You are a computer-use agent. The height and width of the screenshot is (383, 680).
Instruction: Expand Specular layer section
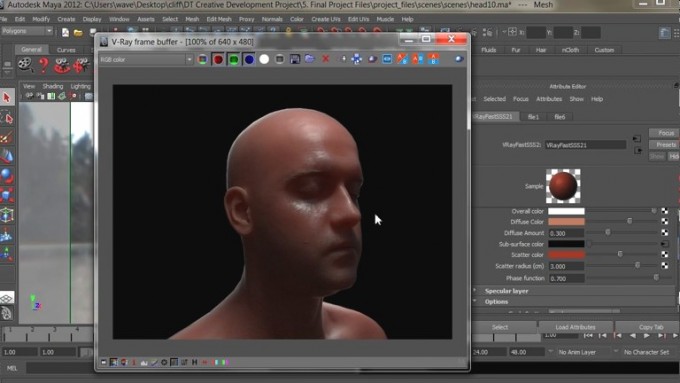pyautogui.click(x=506, y=291)
